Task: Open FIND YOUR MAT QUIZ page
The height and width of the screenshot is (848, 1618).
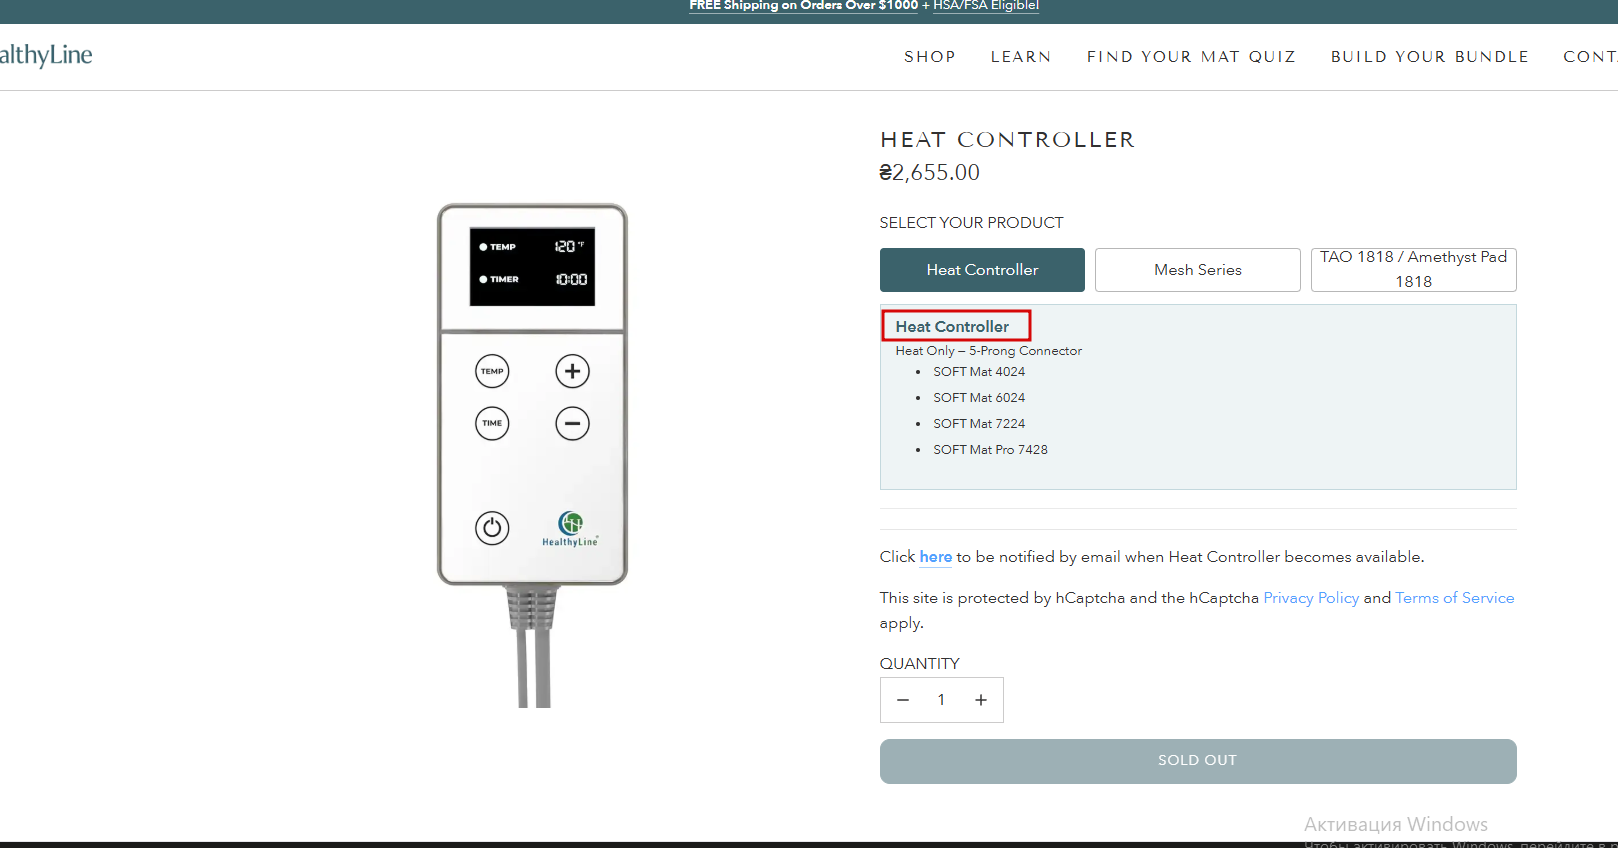Action: tap(1191, 57)
